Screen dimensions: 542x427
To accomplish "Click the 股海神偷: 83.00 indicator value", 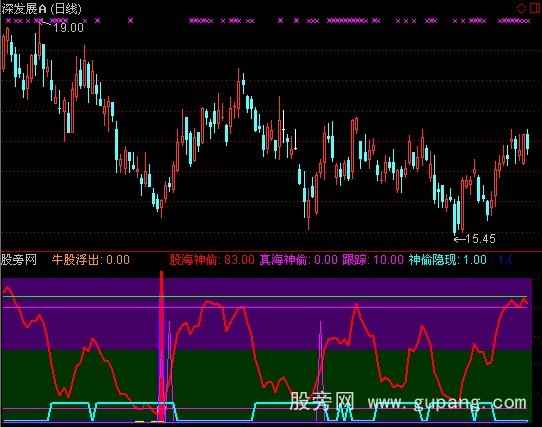I will coord(212,260).
